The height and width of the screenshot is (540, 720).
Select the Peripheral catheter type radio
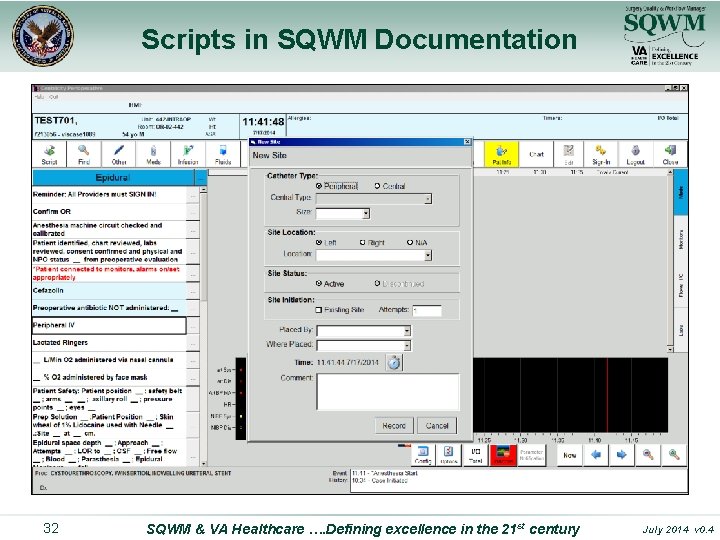coord(319,186)
